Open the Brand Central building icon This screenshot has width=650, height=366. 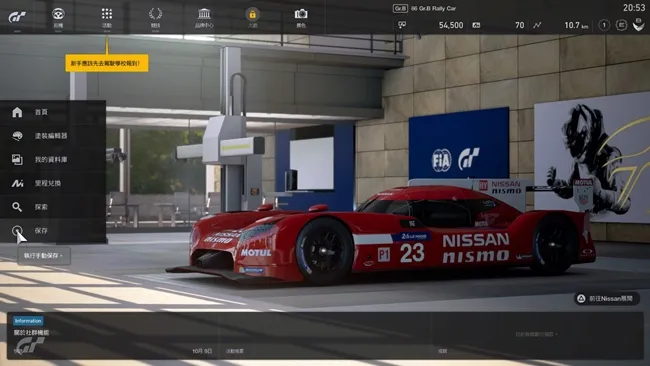204,14
